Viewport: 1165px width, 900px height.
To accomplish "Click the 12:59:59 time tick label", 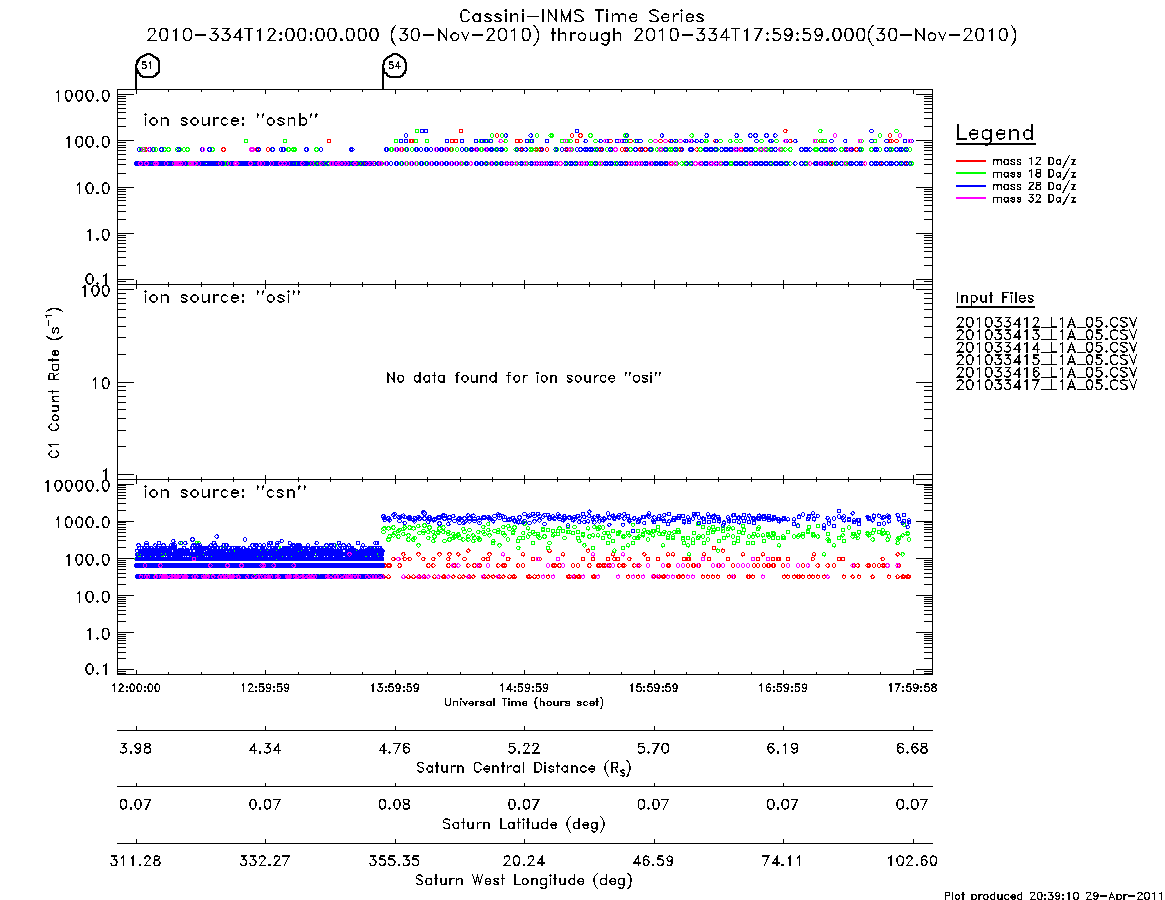I will click(265, 688).
